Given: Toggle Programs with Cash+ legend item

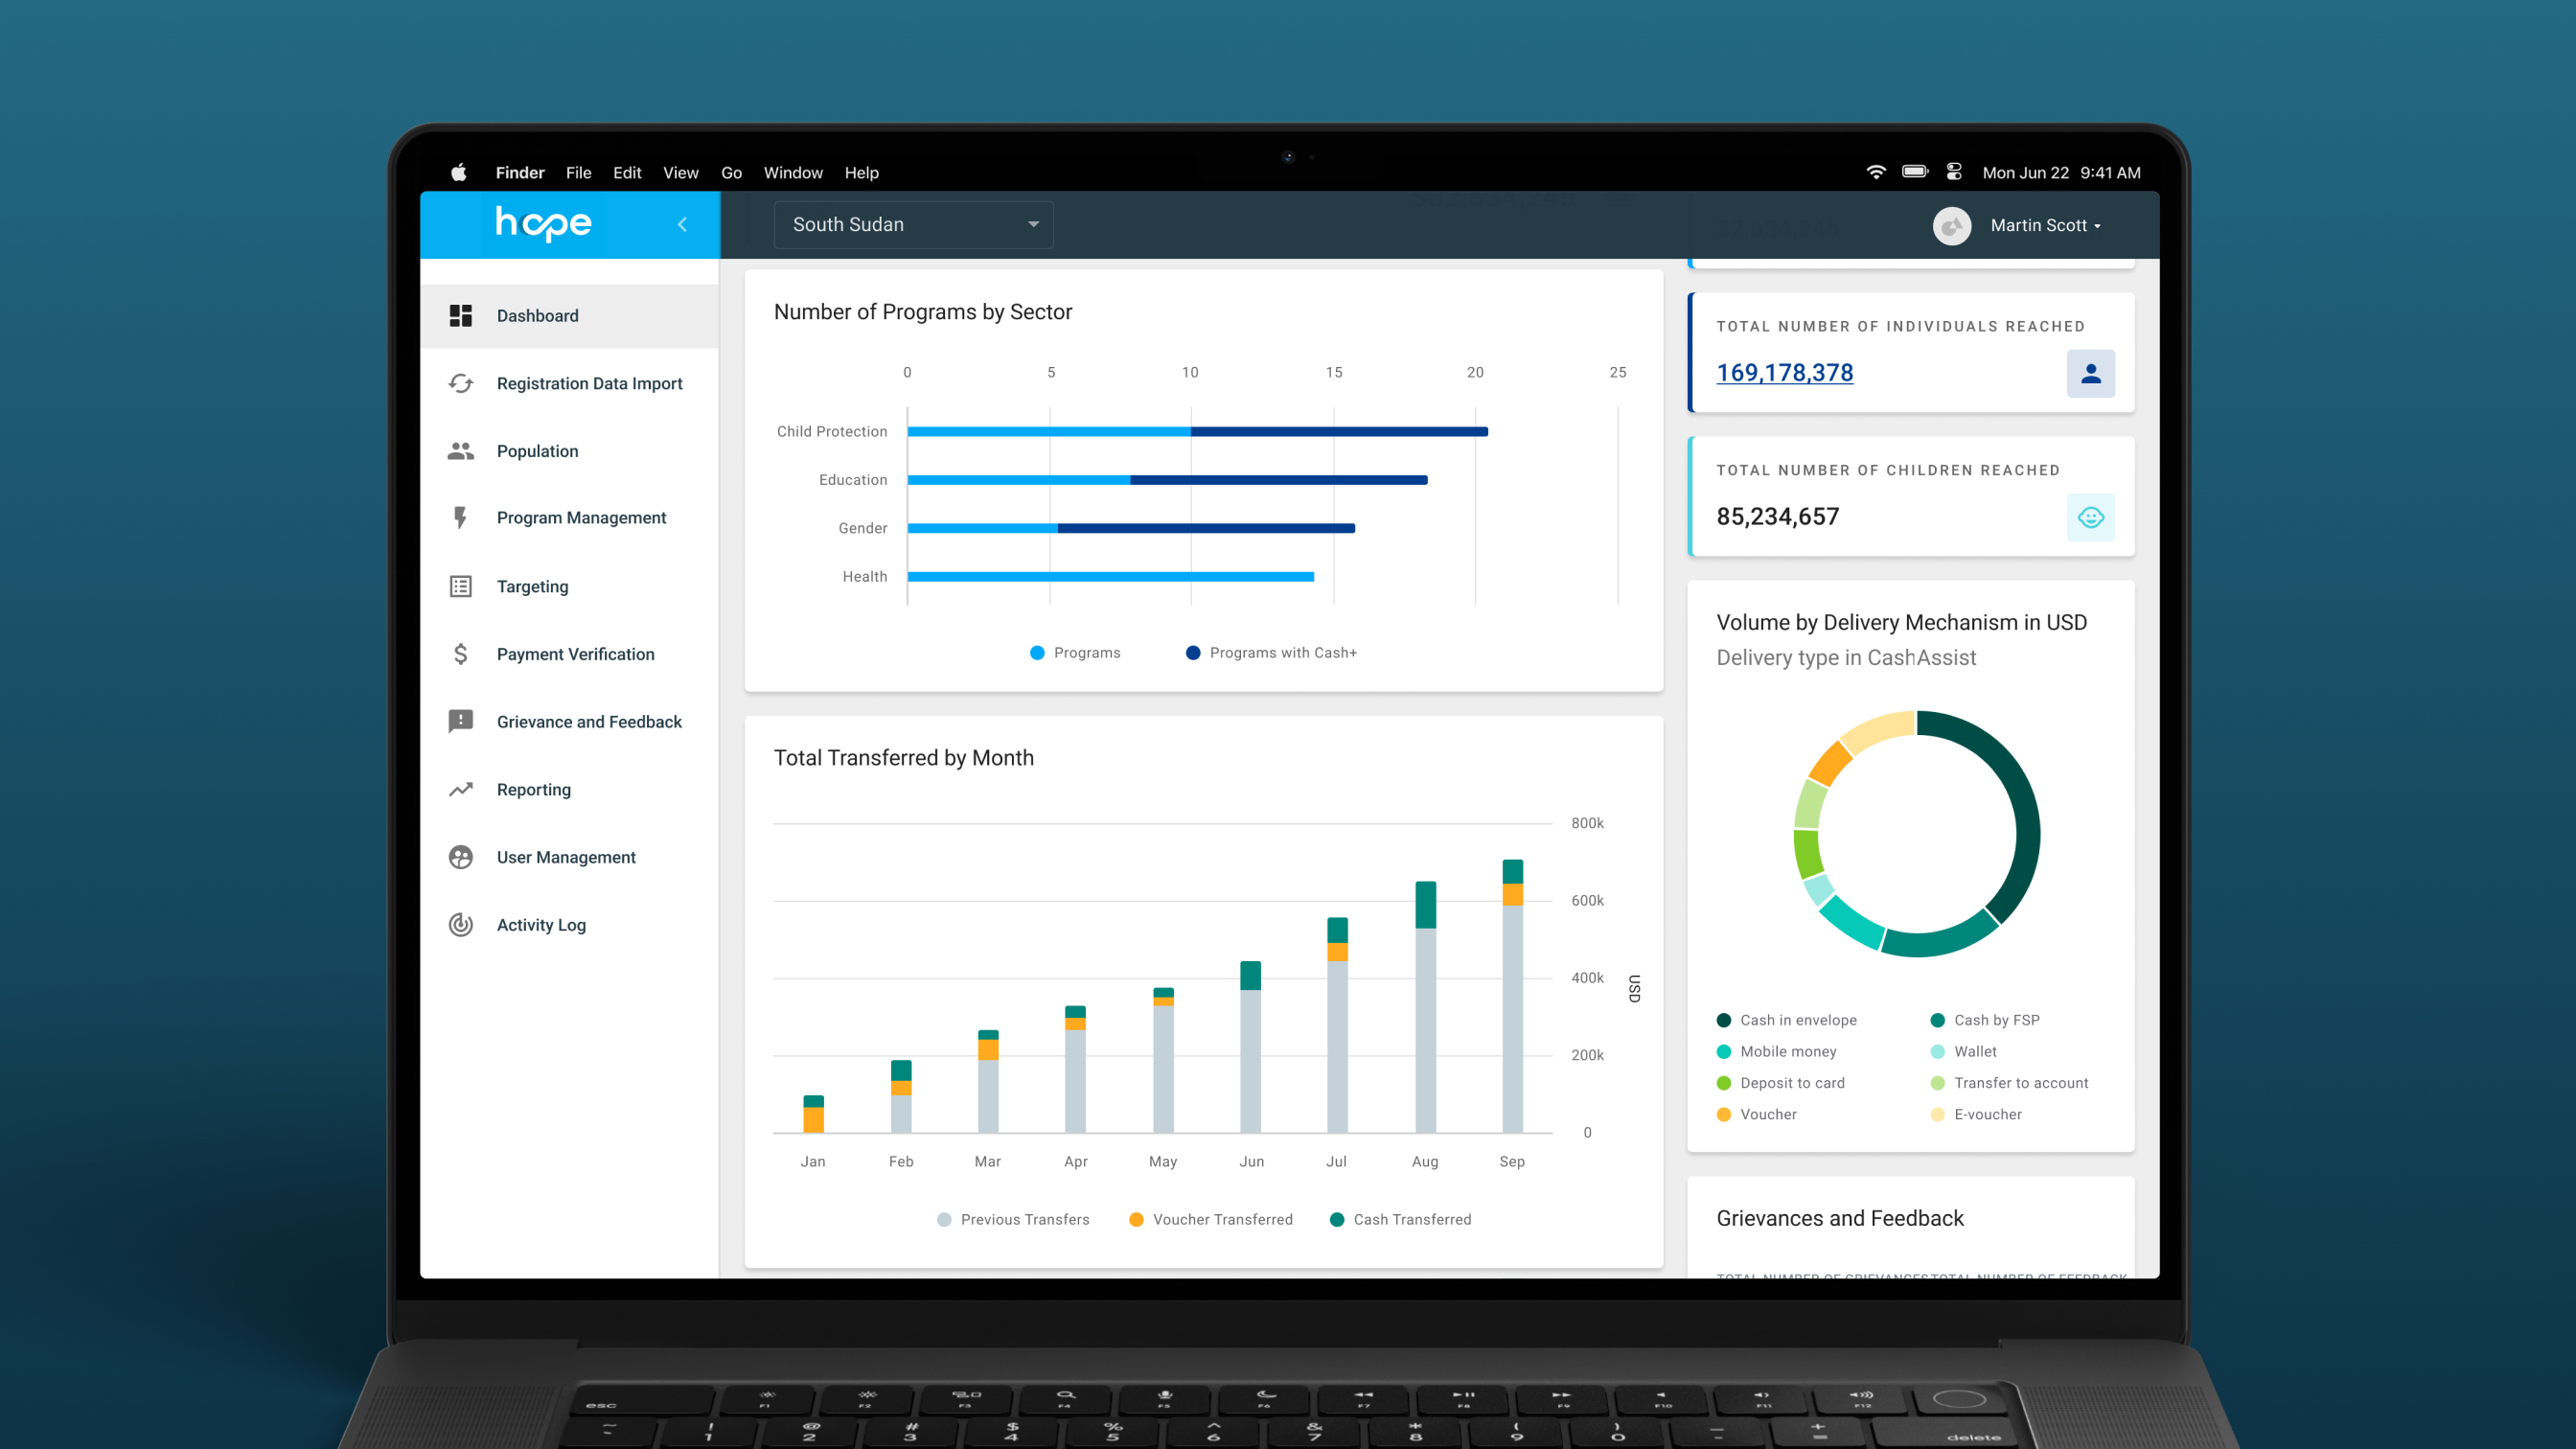Looking at the screenshot, I should tap(1271, 653).
